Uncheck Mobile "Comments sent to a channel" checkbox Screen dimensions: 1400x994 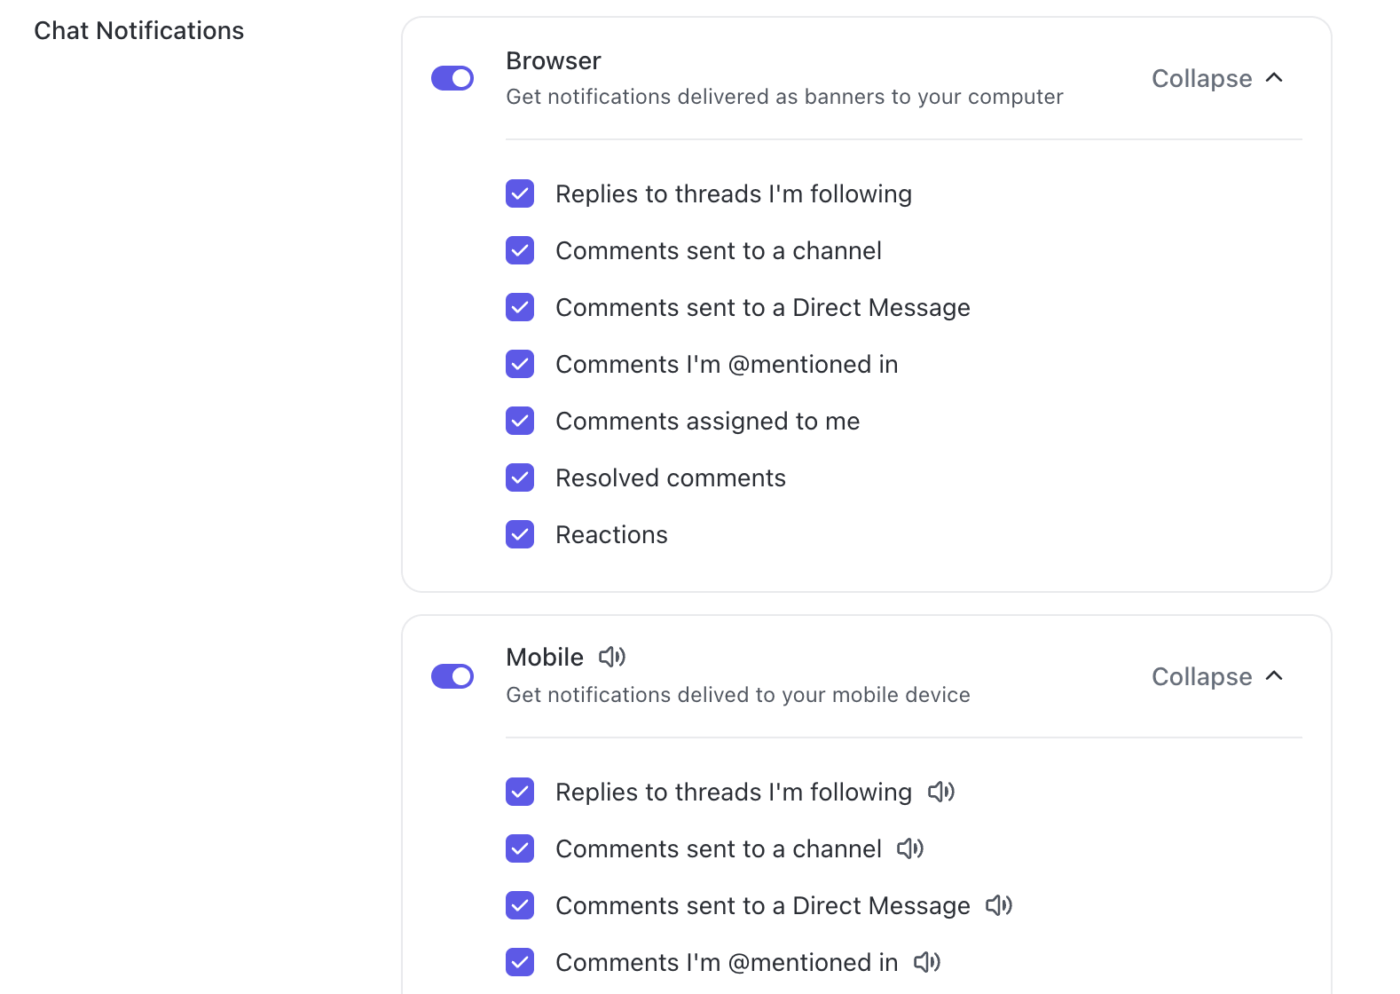click(x=520, y=848)
